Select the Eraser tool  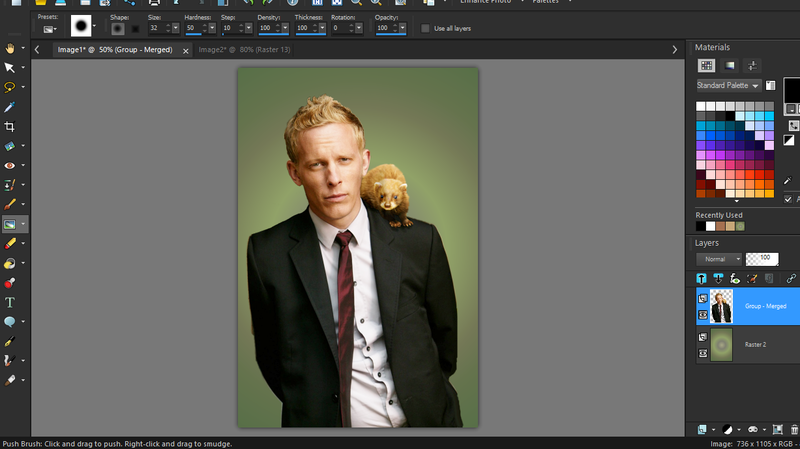click(x=10, y=243)
